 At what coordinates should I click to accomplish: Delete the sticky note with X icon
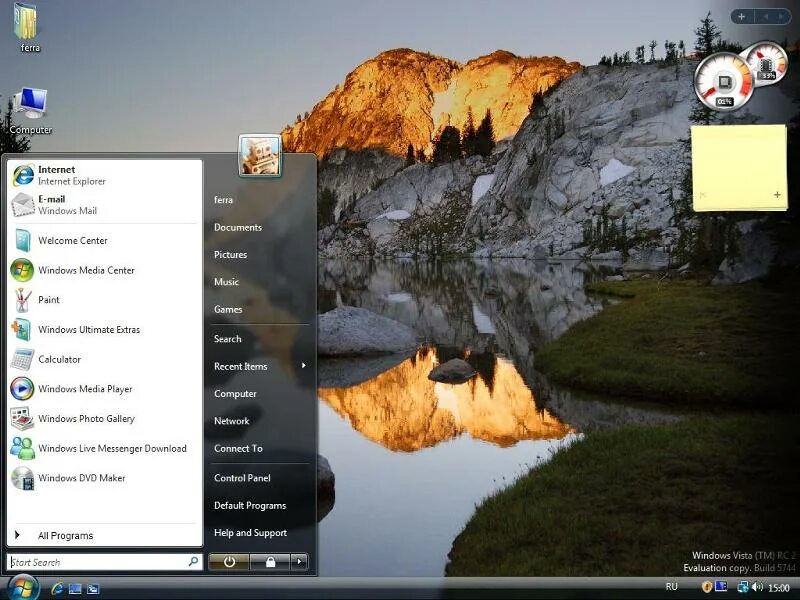pos(702,195)
